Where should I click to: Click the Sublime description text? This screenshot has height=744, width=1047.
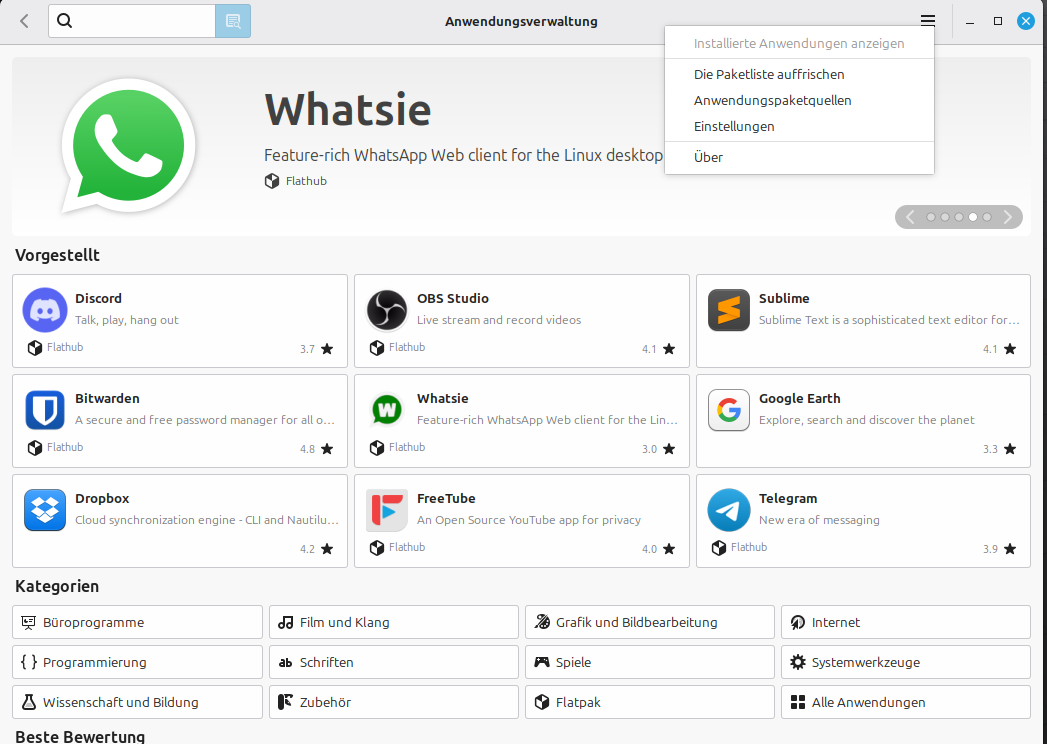tap(889, 320)
